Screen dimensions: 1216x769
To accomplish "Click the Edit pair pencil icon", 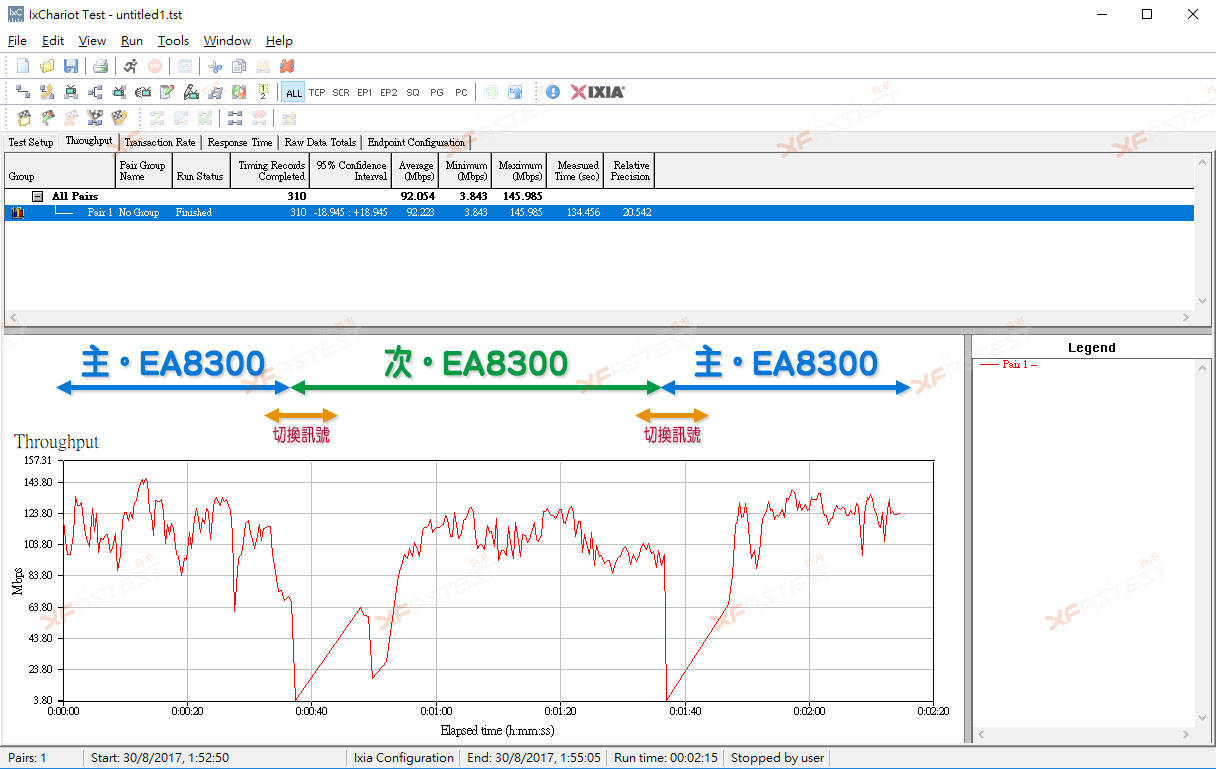I will tap(167, 92).
